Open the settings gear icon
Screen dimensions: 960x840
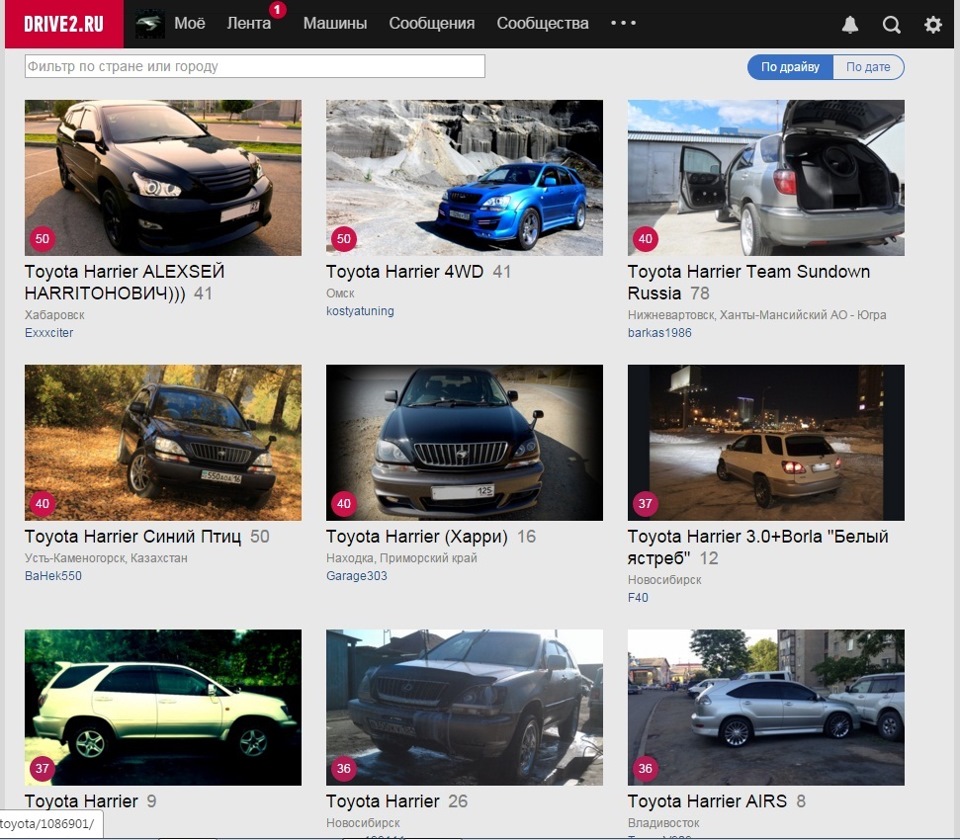[x=933, y=24]
